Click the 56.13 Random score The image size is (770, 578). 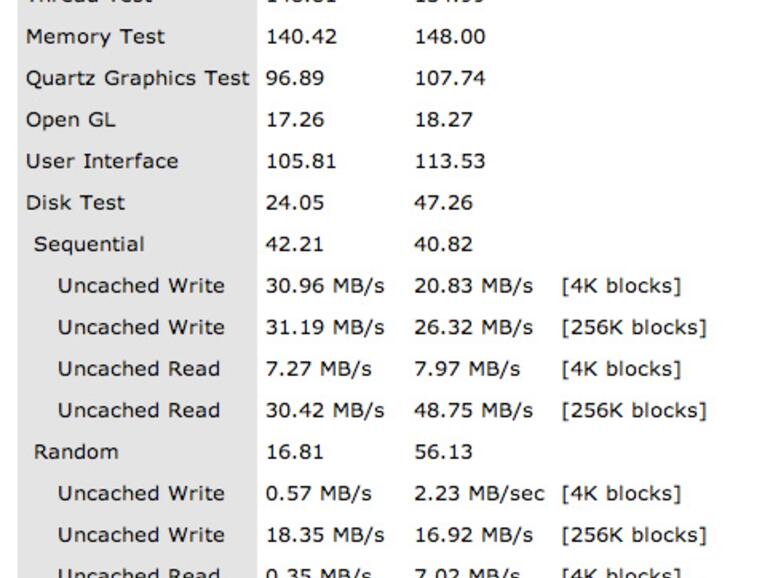444,452
